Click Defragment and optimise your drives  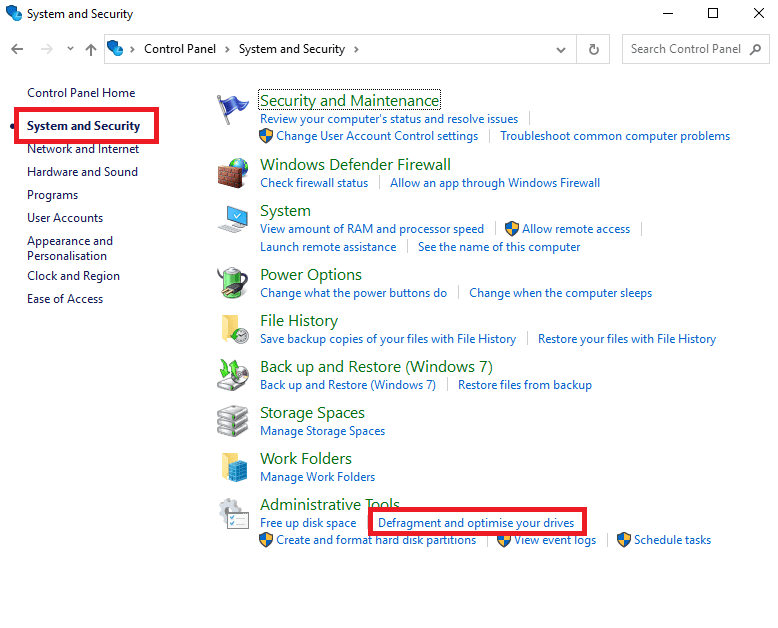pyautogui.click(x=476, y=523)
